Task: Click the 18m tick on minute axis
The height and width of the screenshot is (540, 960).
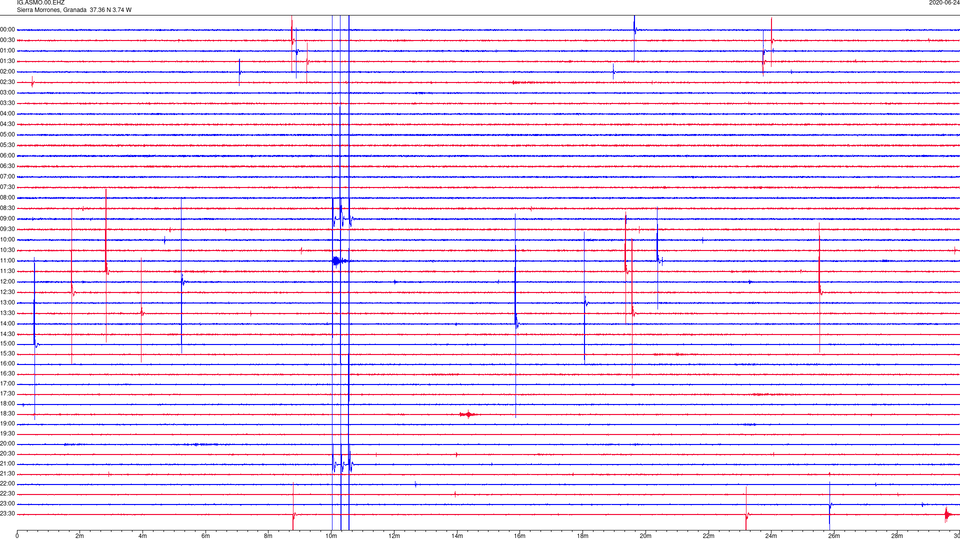Action: 582,536
